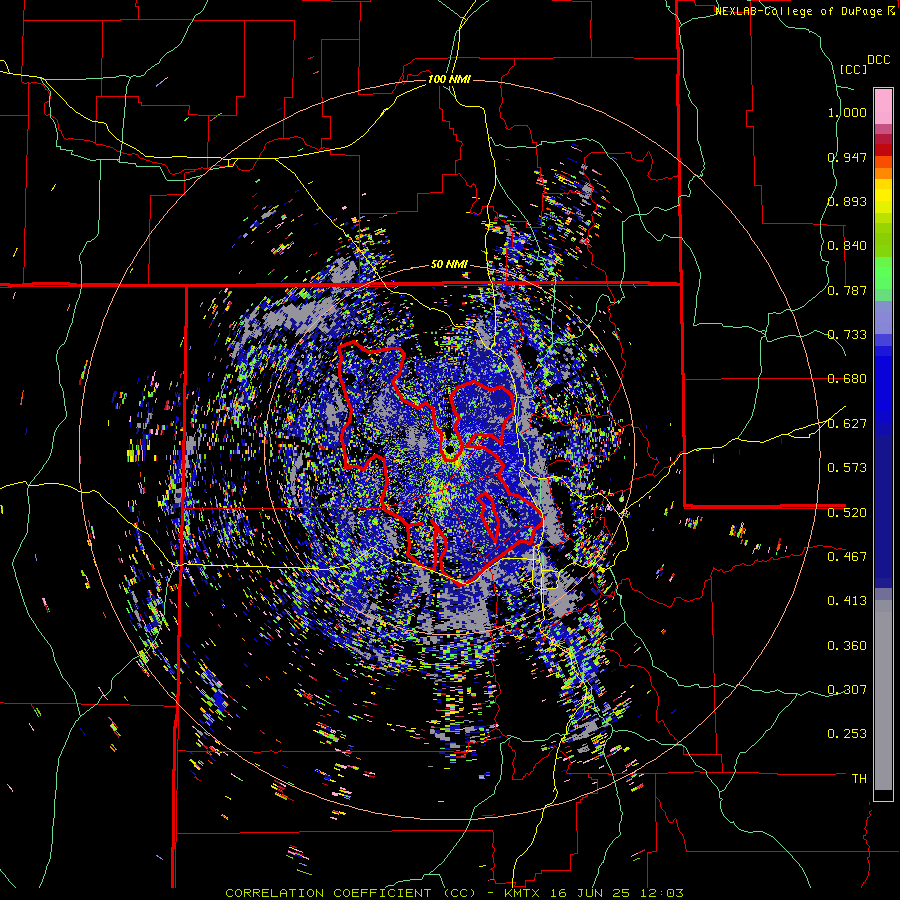Click the pink swatch of the color bar

click(883, 106)
